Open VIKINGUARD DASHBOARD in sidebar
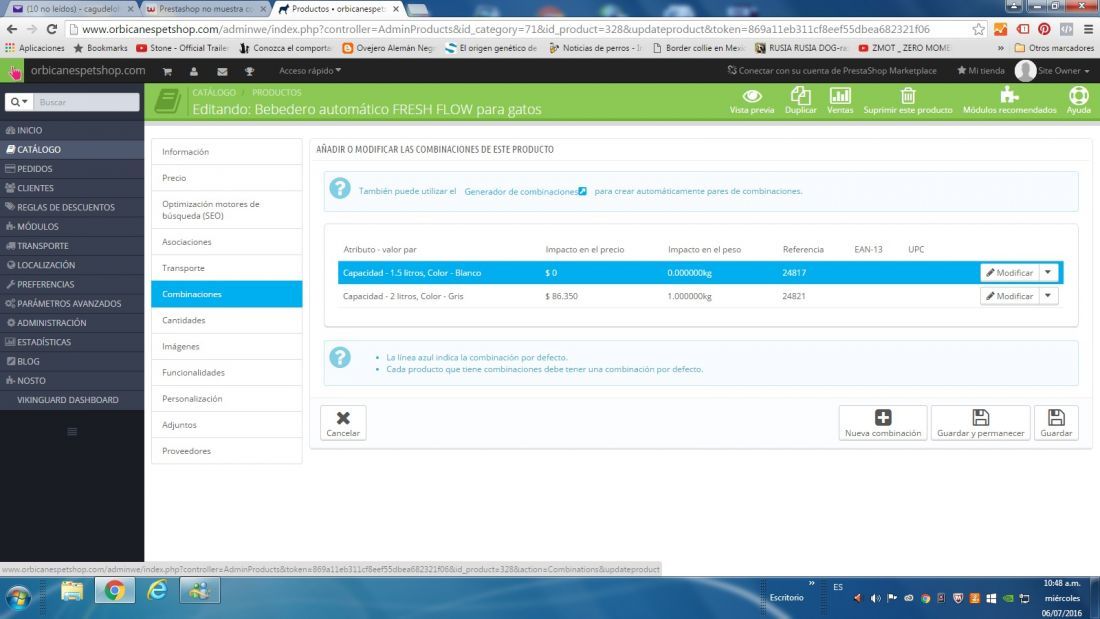 click(x=72, y=400)
